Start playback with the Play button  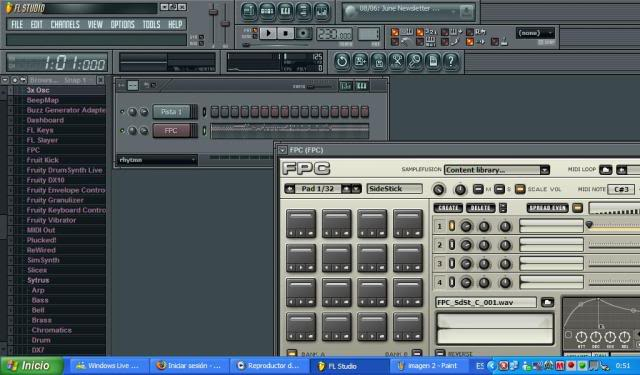coord(268,33)
